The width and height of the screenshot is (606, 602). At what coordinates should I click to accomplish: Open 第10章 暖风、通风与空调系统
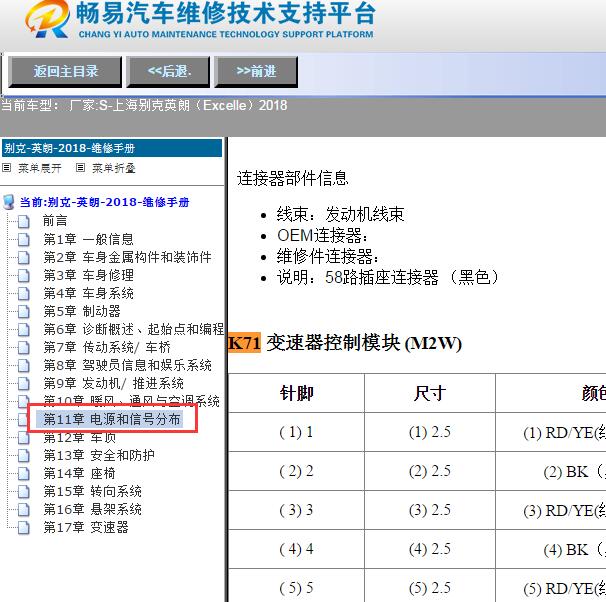pyautogui.click(x=131, y=401)
